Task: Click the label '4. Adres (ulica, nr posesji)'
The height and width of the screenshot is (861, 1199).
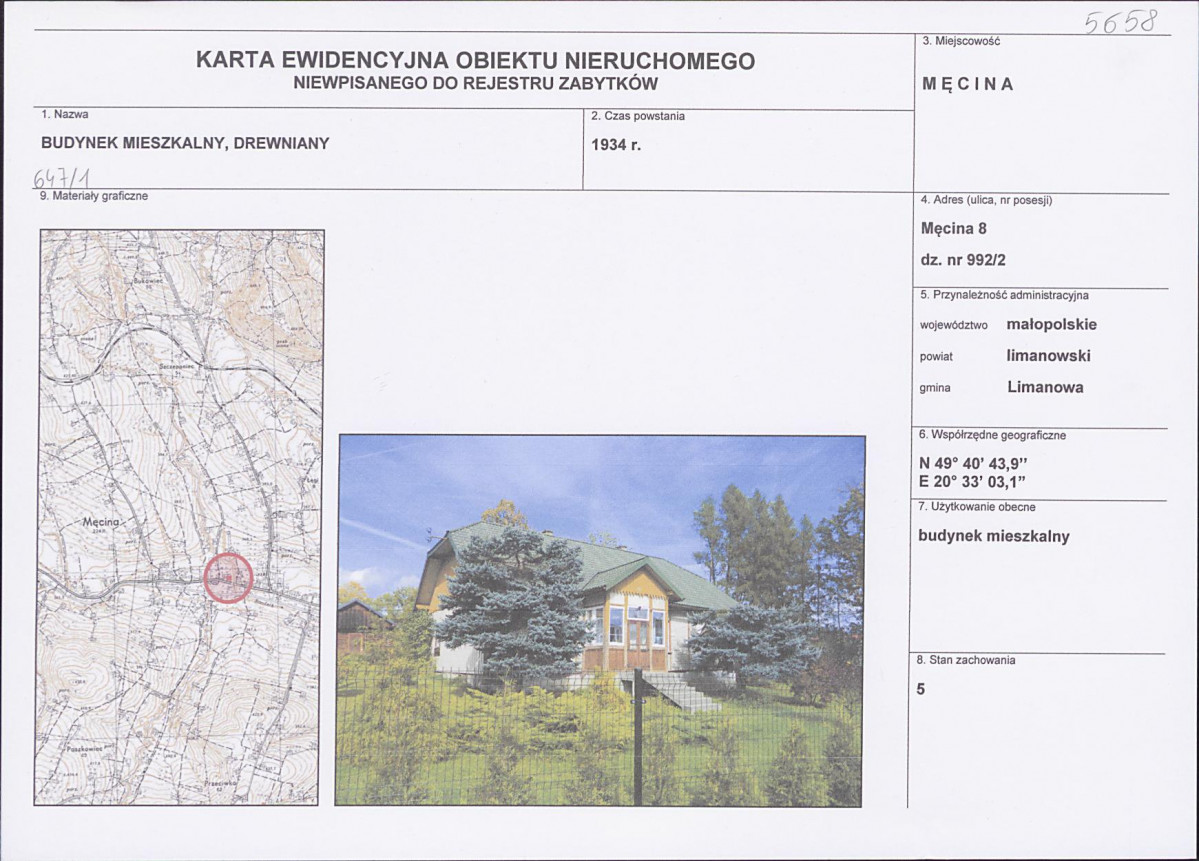Action: [986, 200]
